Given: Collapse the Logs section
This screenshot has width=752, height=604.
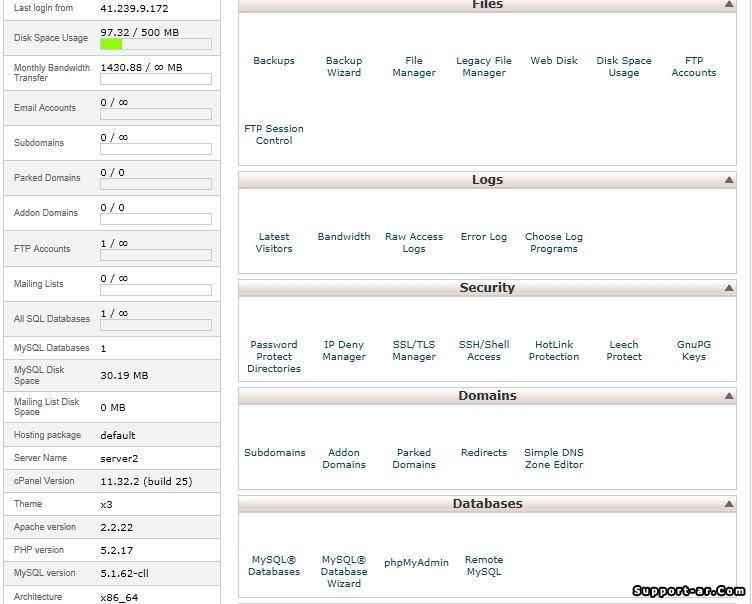Looking at the screenshot, I should [728, 181].
